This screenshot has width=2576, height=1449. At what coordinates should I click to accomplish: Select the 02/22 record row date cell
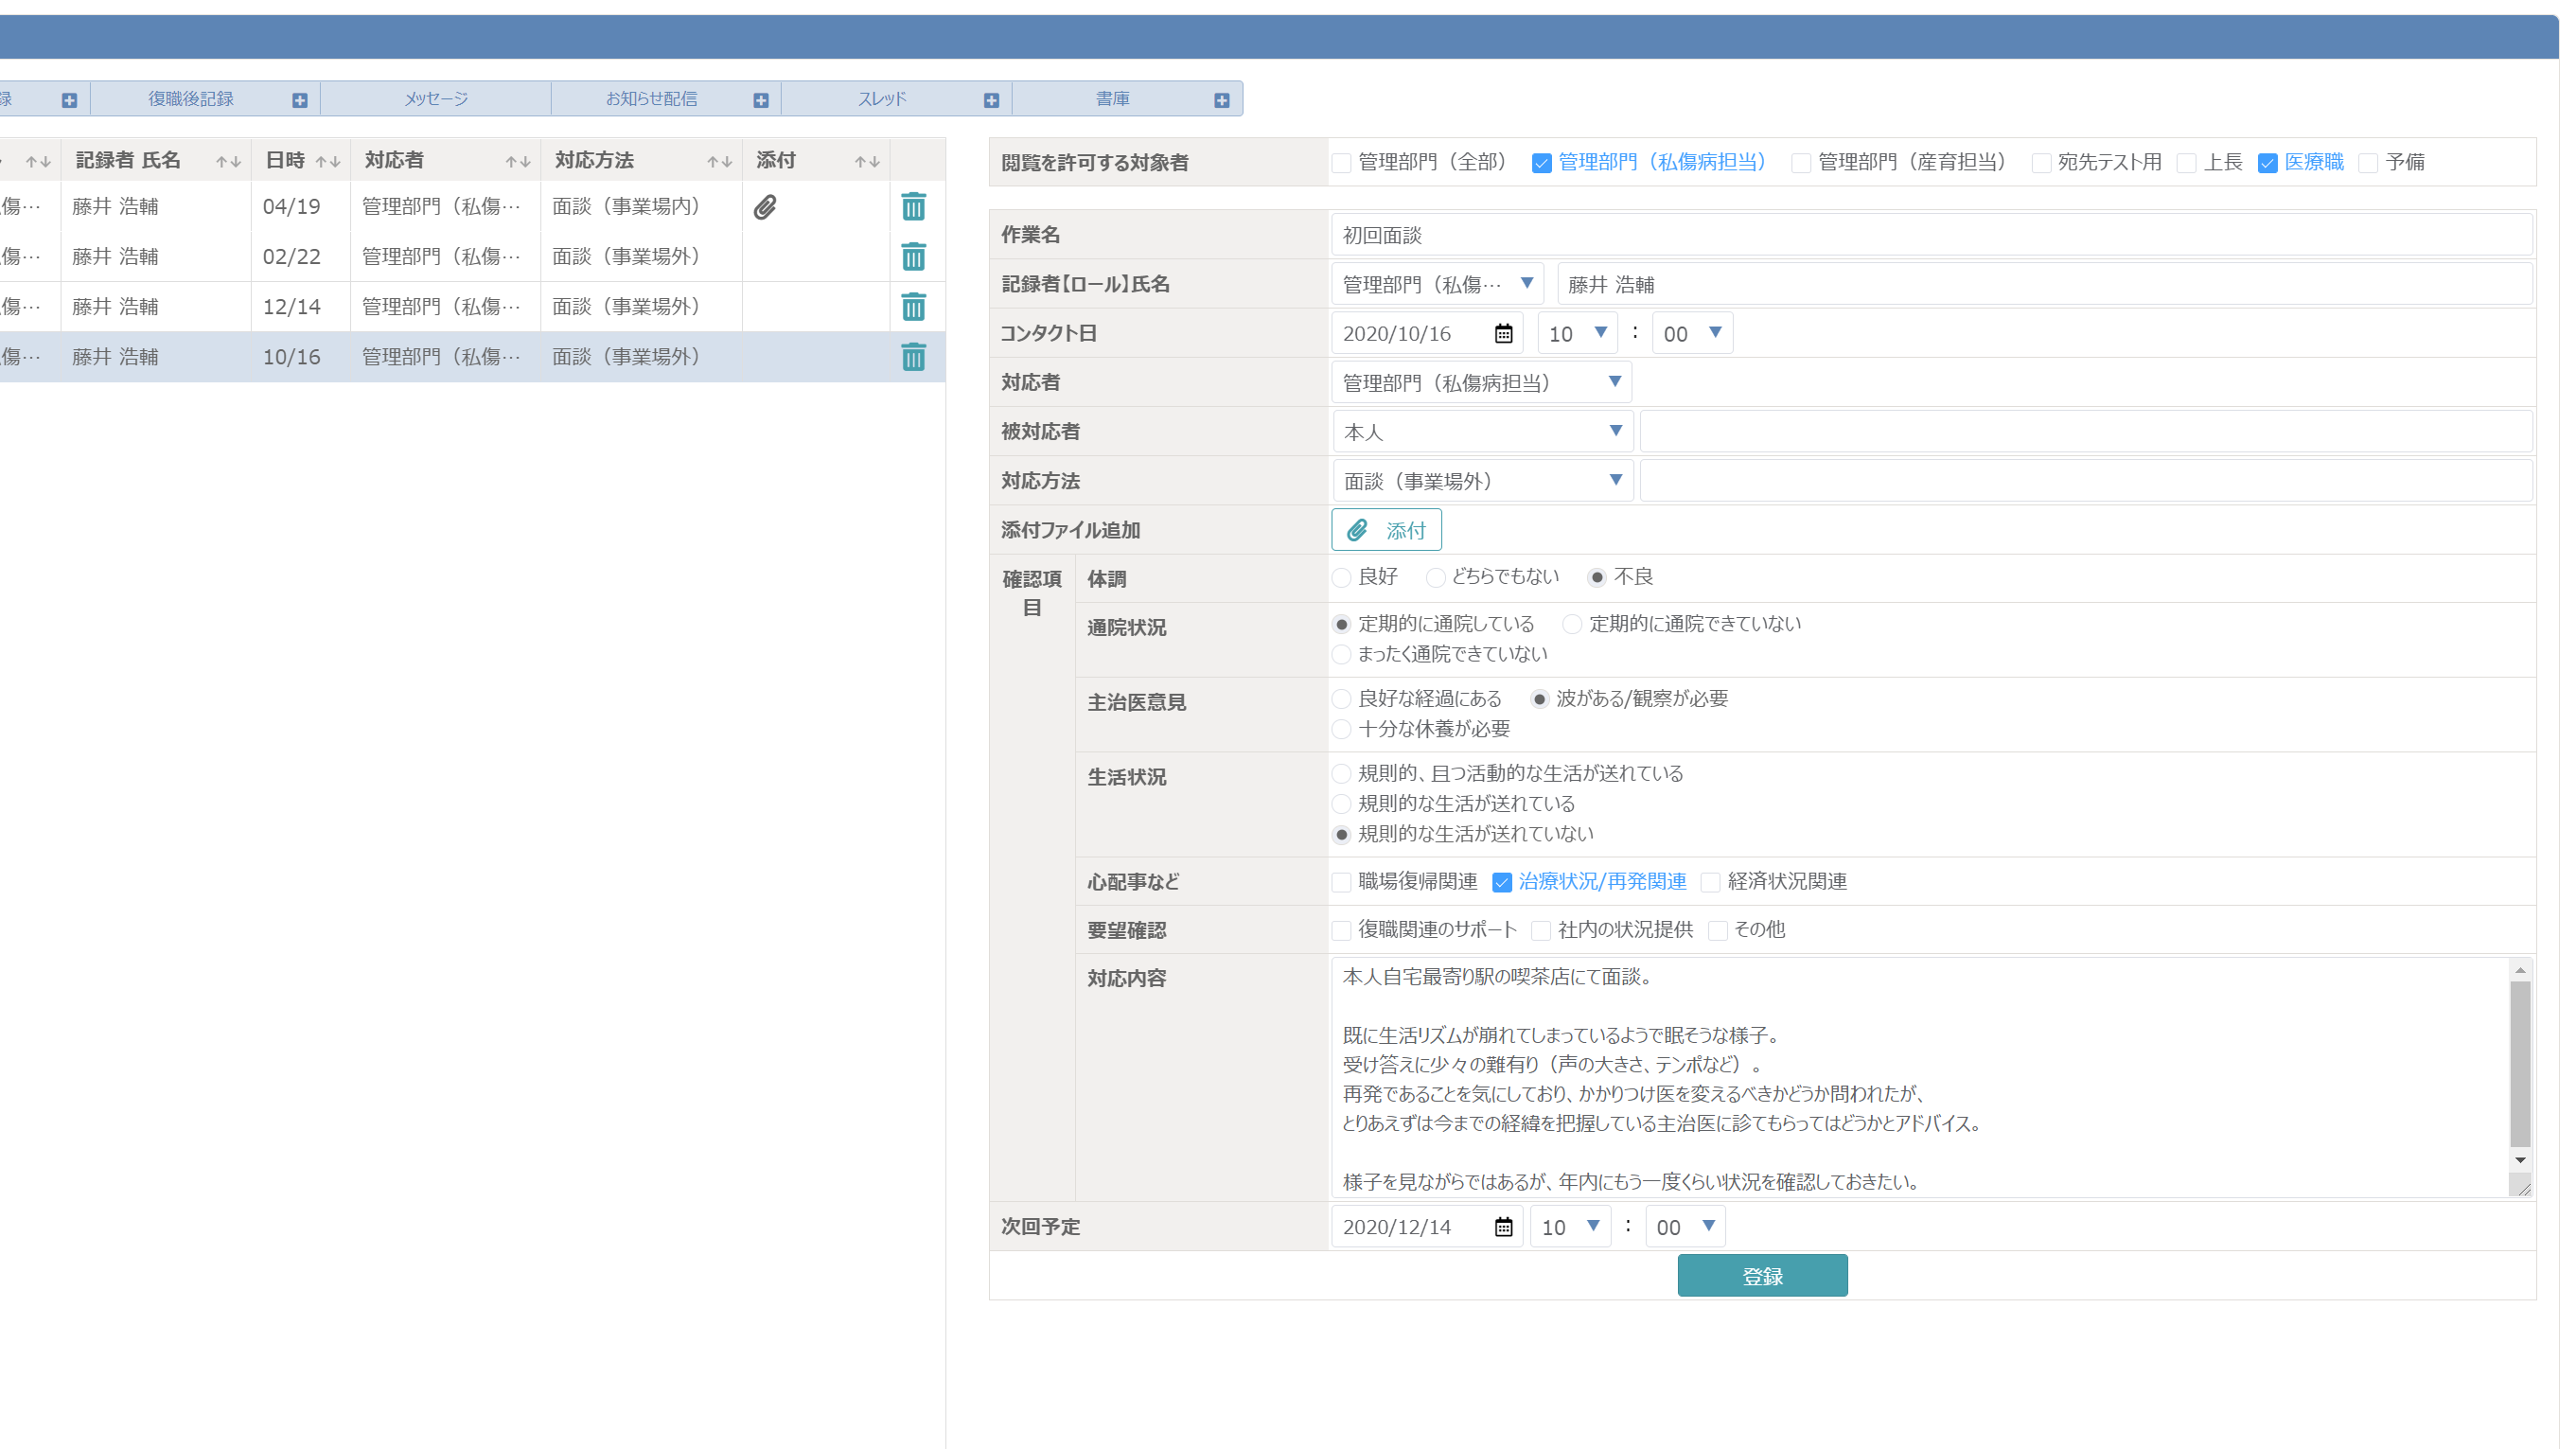[x=300, y=257]
